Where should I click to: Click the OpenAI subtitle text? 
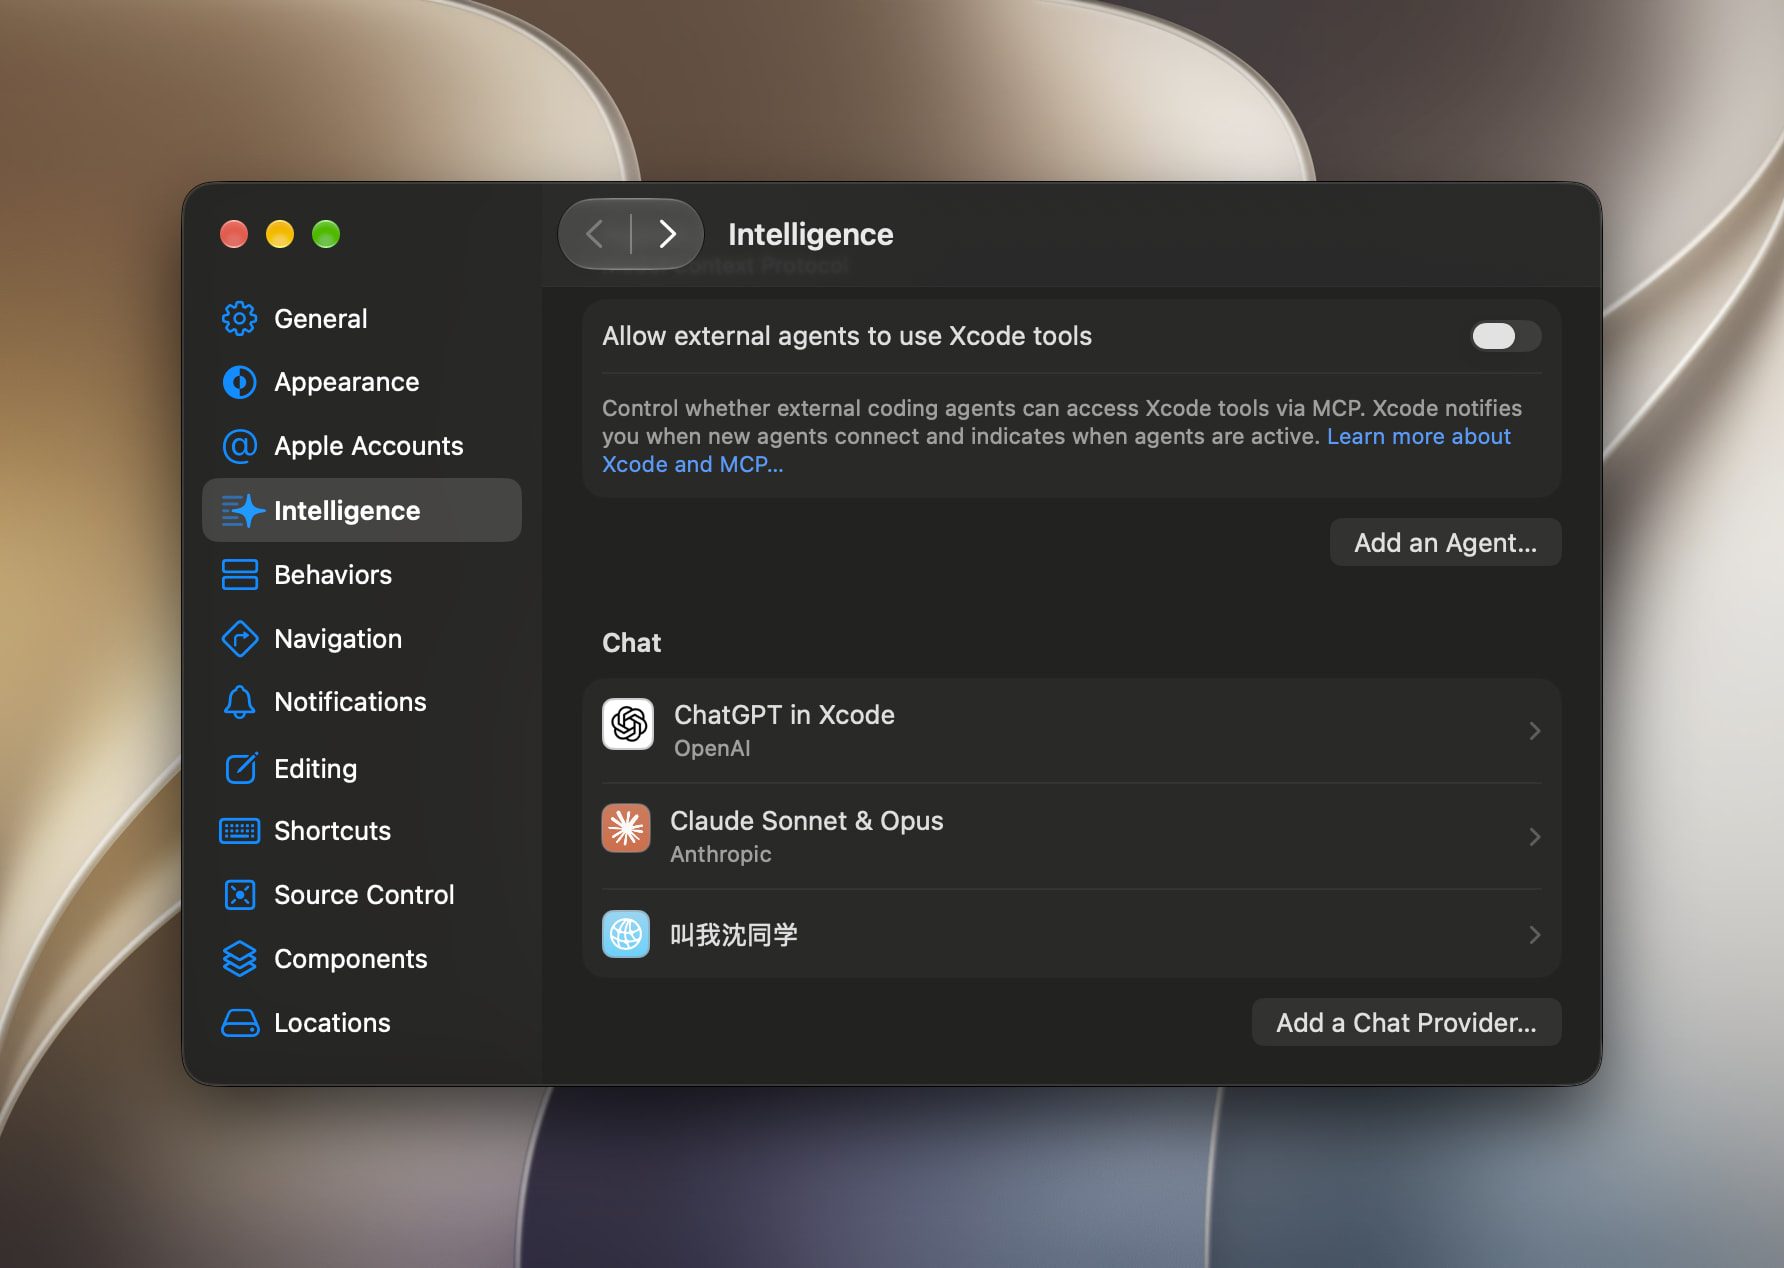click(x=712, y=748)
